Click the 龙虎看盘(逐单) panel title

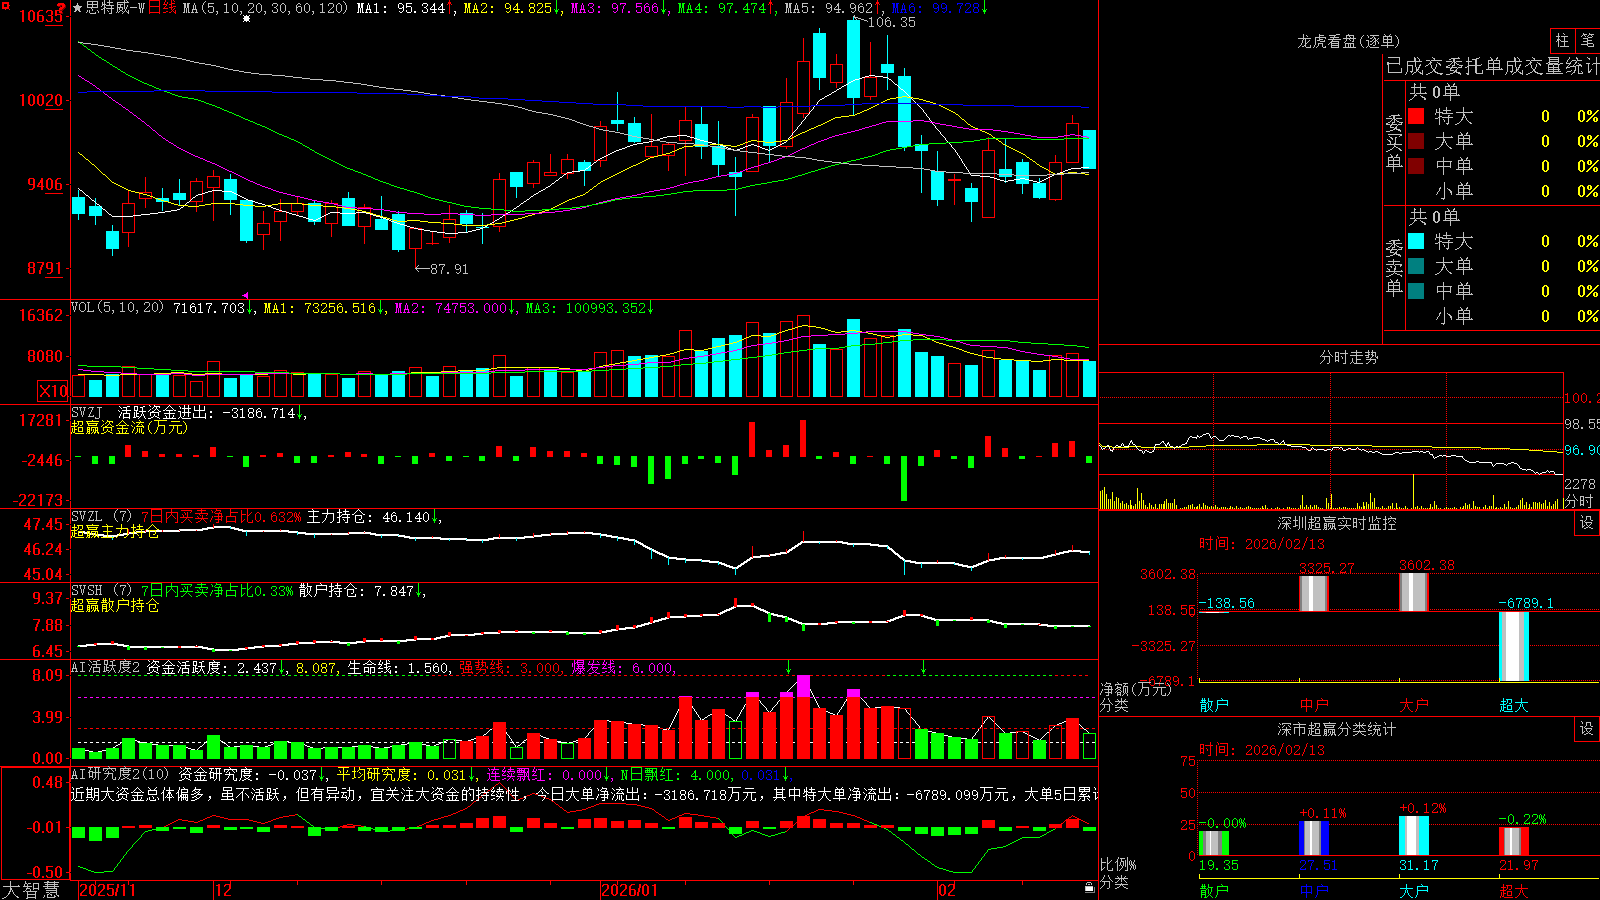click(1348, 41)
